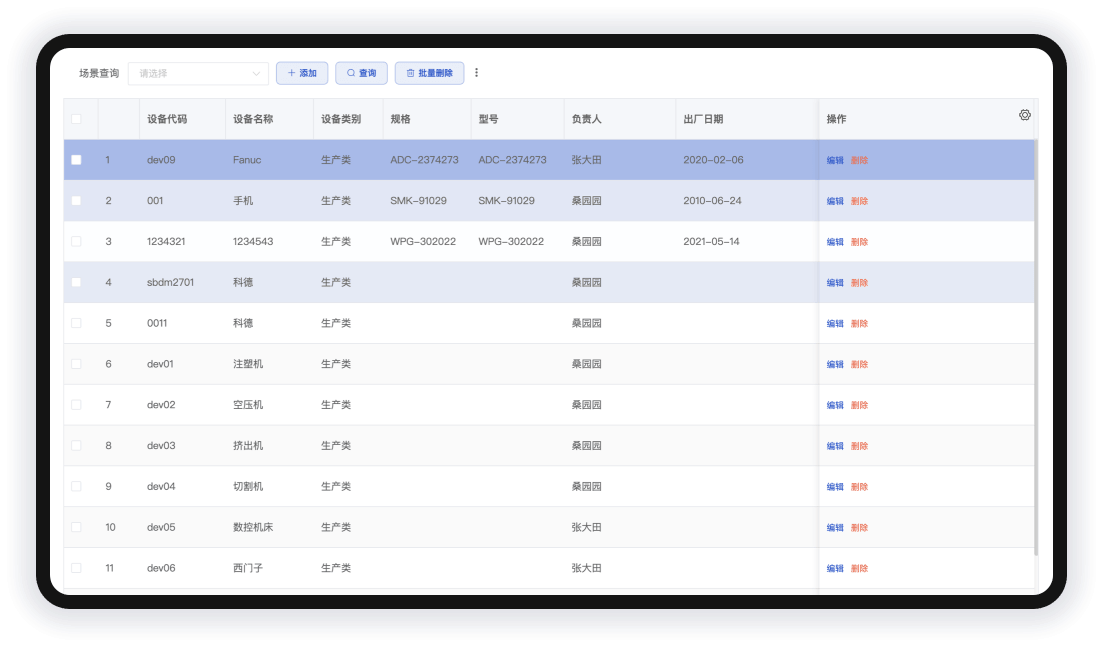1103x647 pixels.
Task: Click the 设备代码 column header
Action: [166, 119]
